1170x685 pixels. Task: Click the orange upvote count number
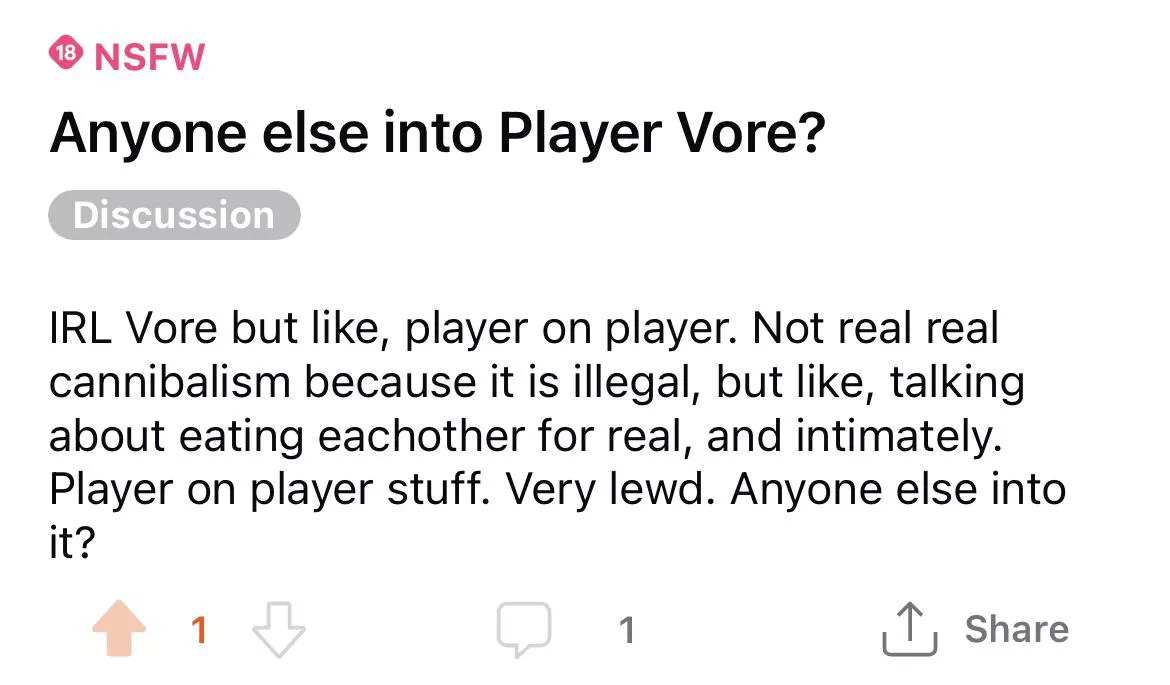tap(199, 630)
